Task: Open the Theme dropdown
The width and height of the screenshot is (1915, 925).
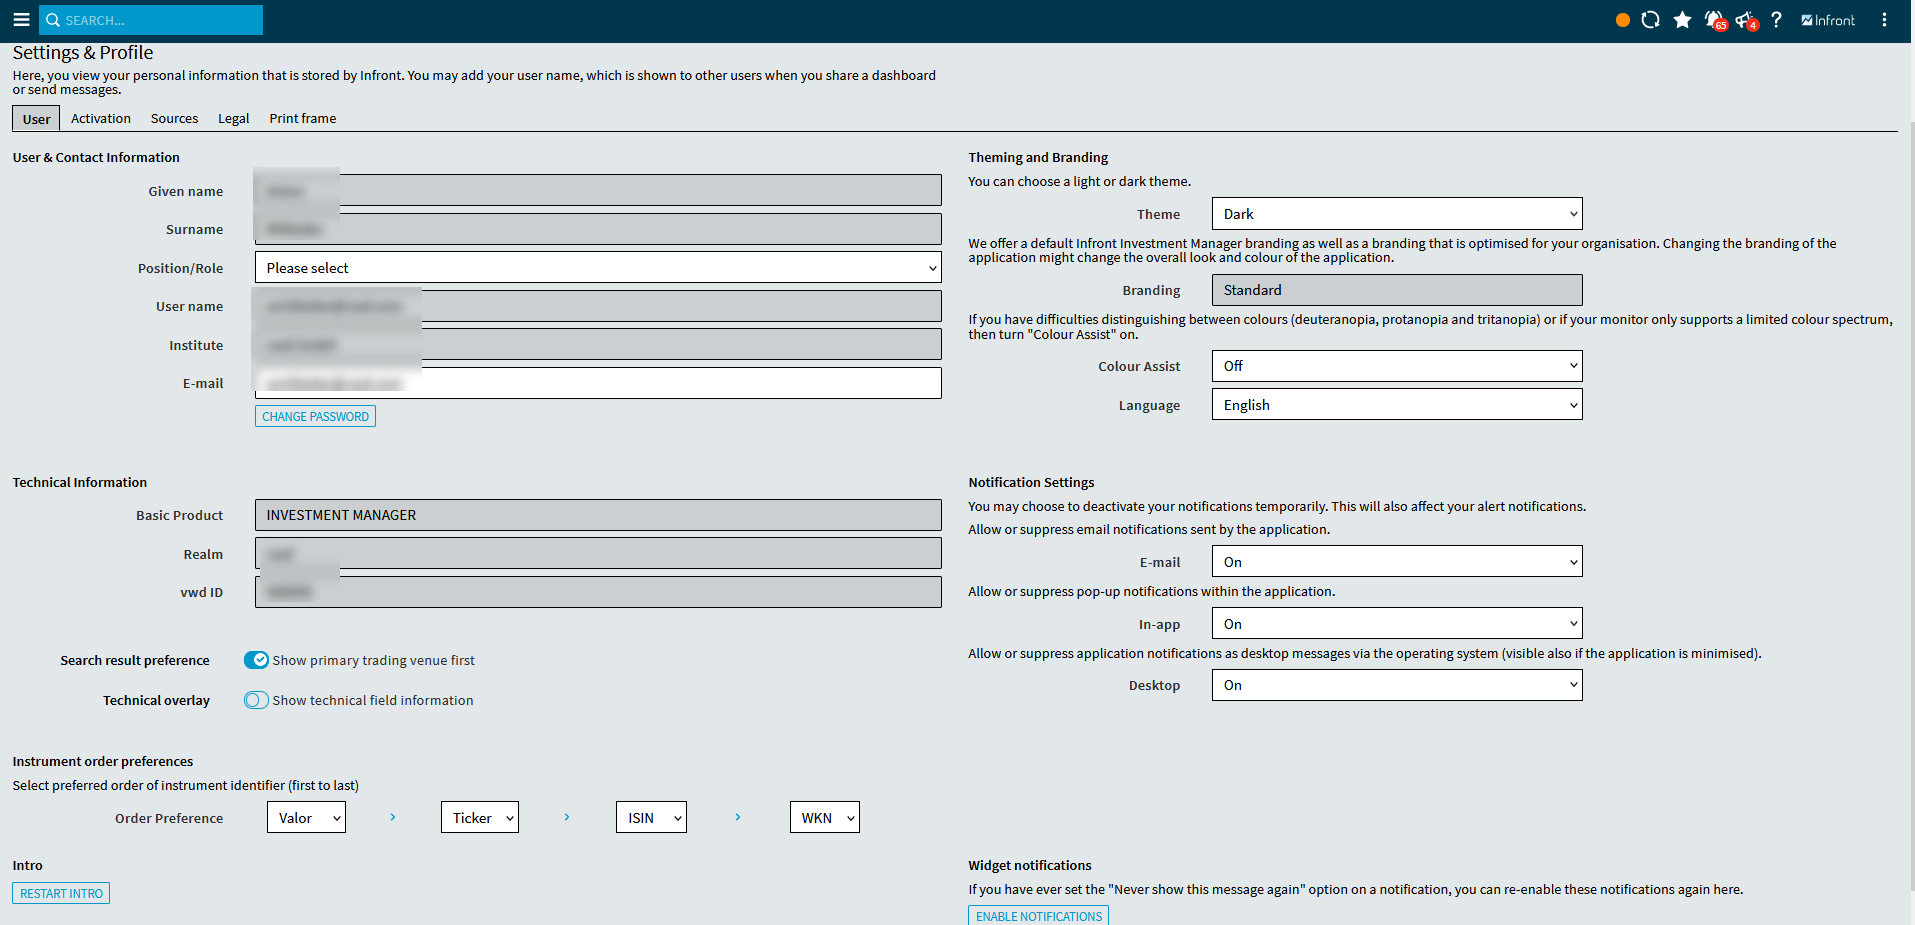Action: pyautogui.click(x=1396, y=214)
